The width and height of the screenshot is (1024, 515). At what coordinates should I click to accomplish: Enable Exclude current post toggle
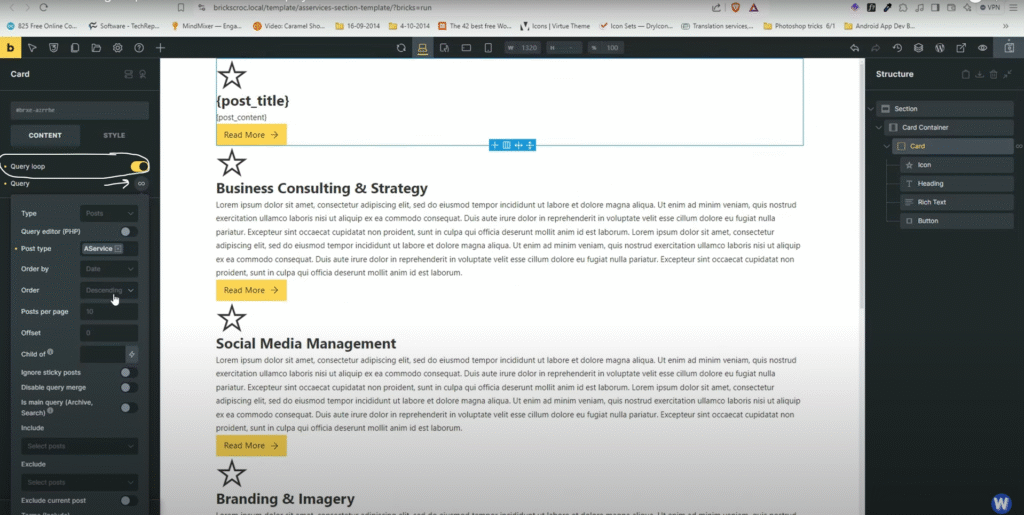(129, 500)
